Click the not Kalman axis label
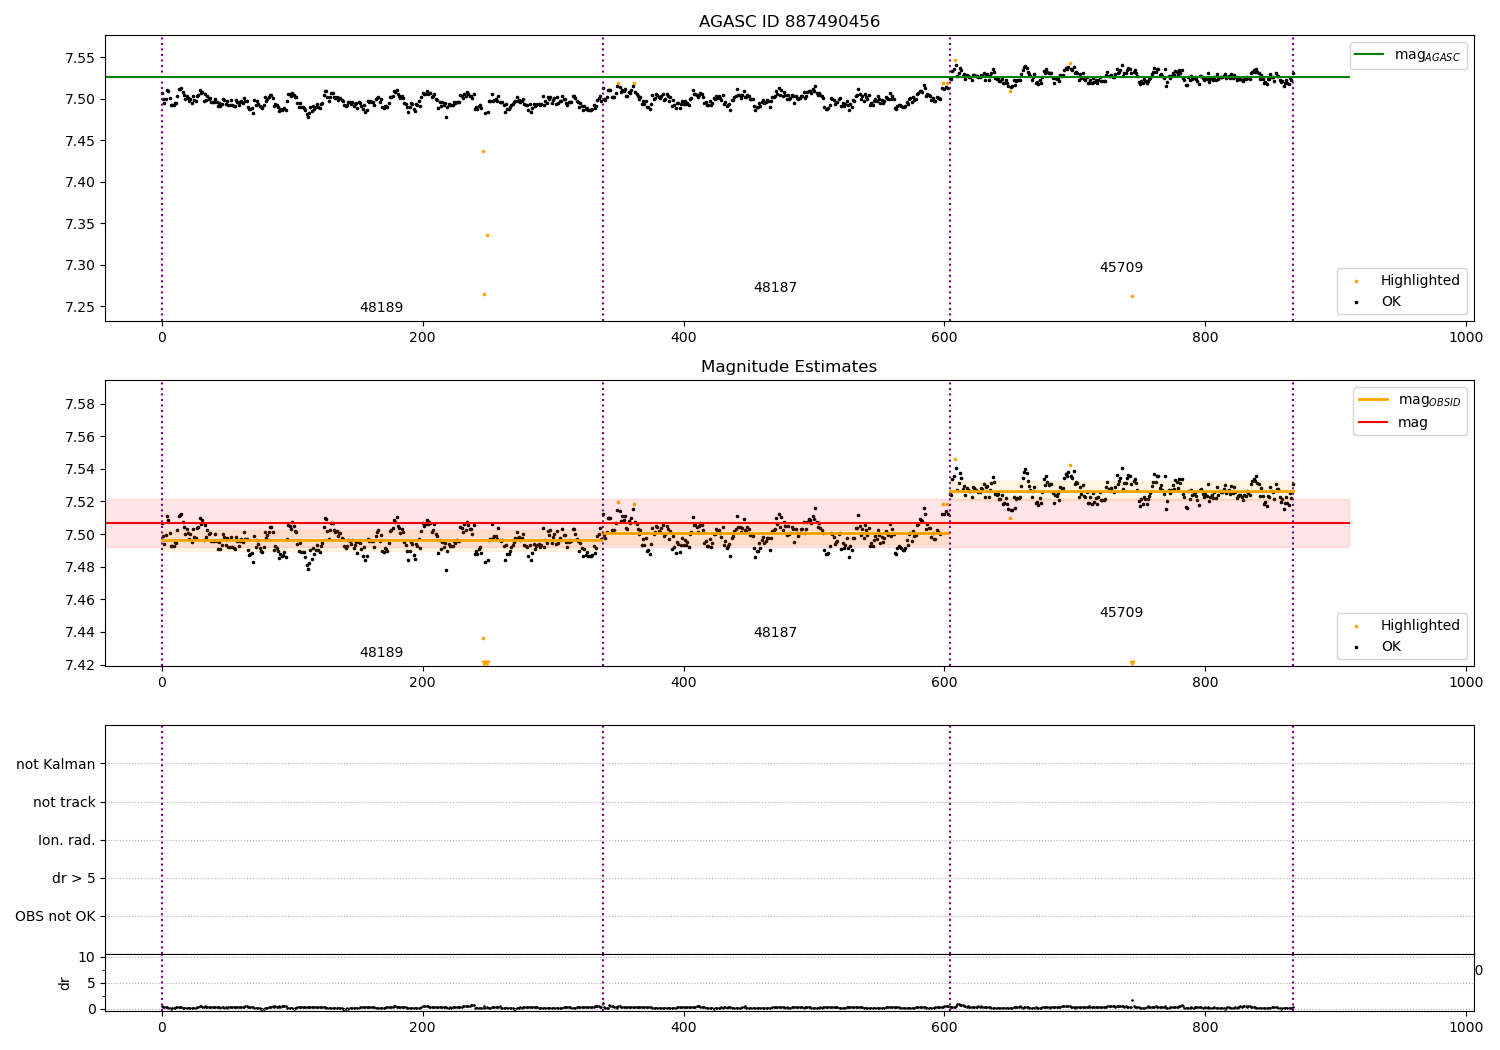 (x=56, y=764)
